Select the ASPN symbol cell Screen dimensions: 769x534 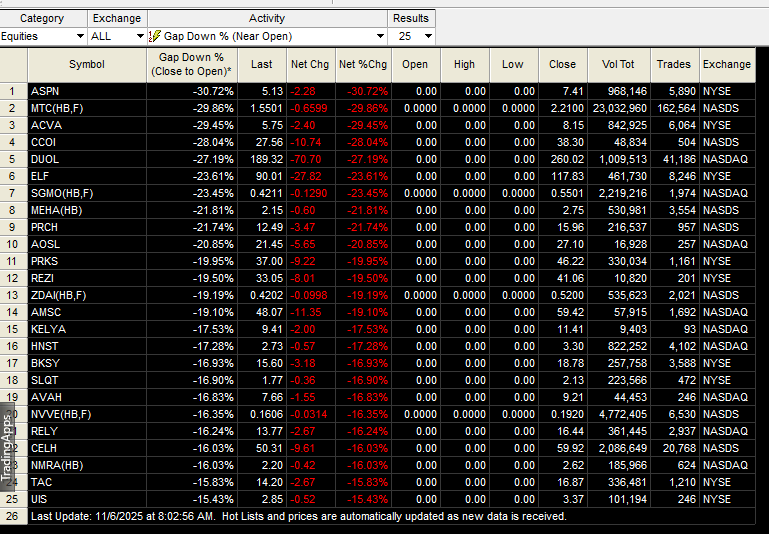coord(87,91)
